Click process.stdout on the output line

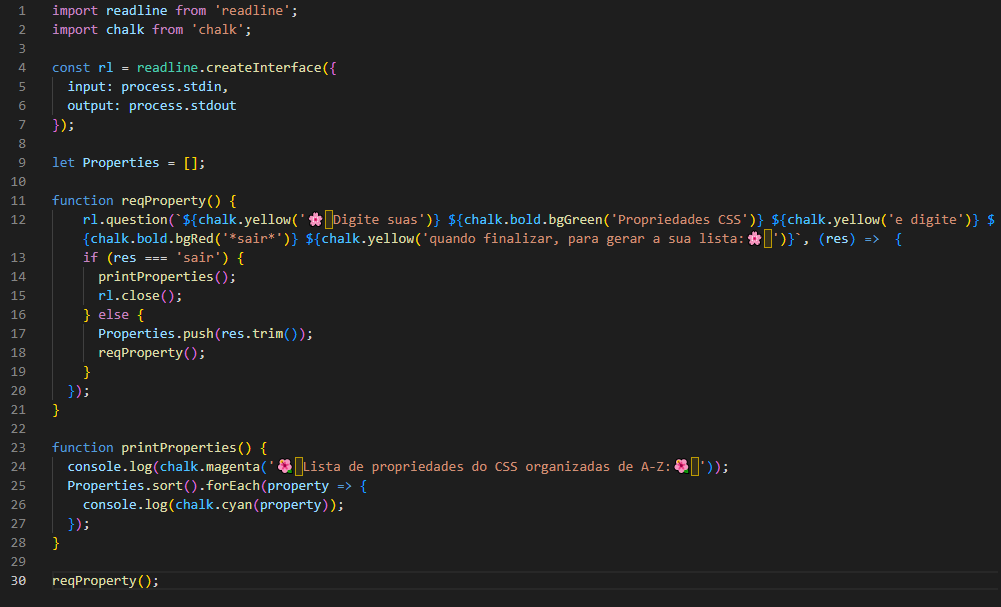182,104
